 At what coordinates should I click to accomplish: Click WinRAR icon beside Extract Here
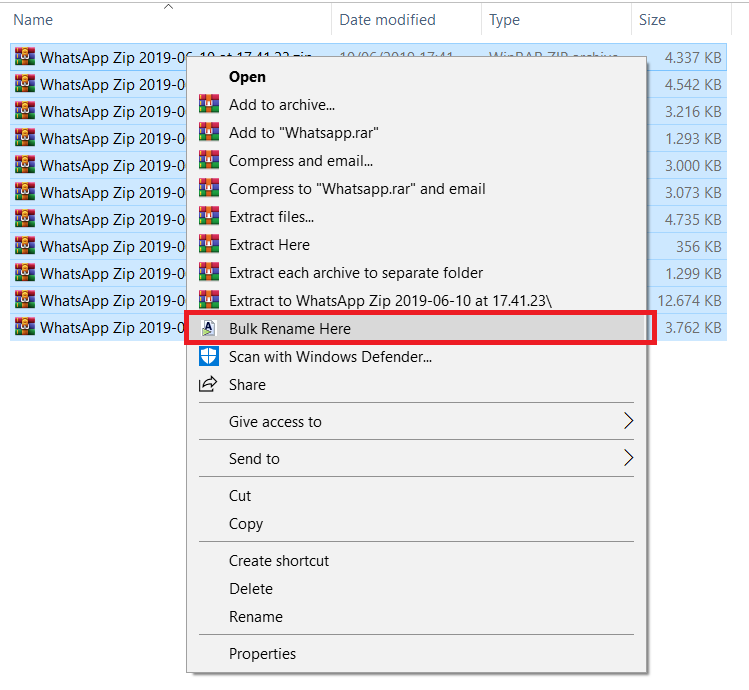209,244
